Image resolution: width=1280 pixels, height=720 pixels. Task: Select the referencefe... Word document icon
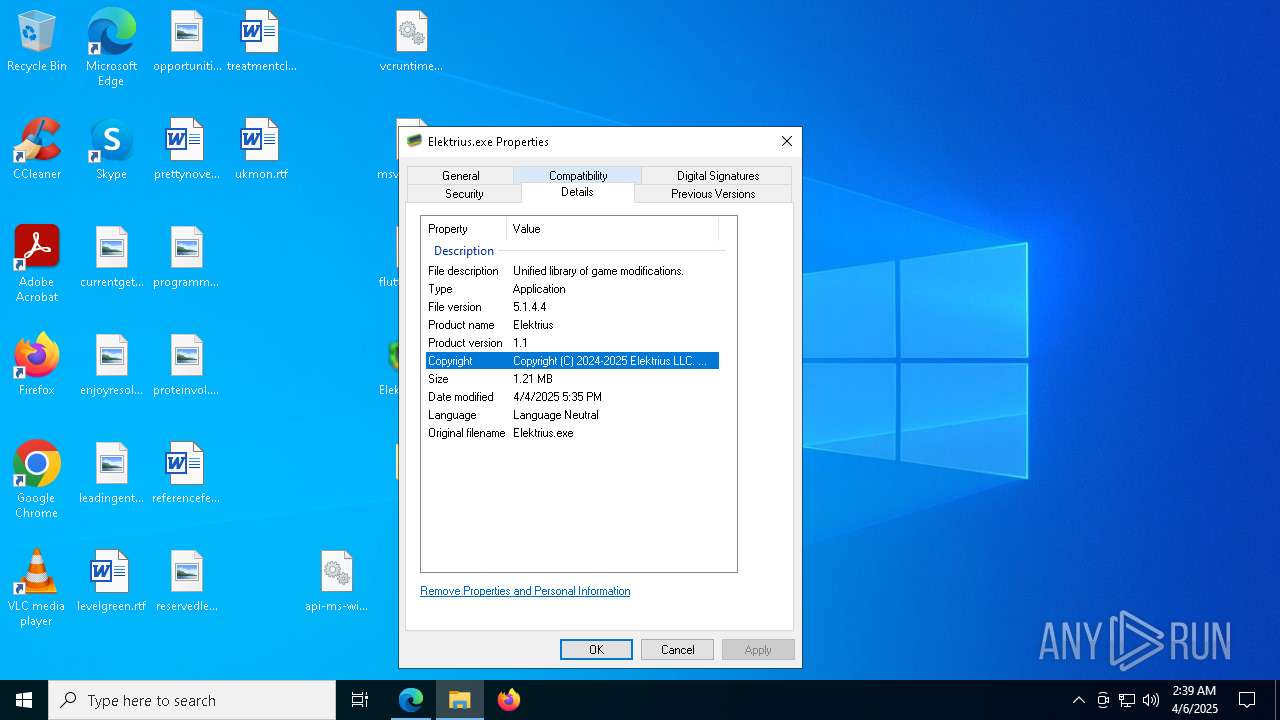[x=187, y=474]
